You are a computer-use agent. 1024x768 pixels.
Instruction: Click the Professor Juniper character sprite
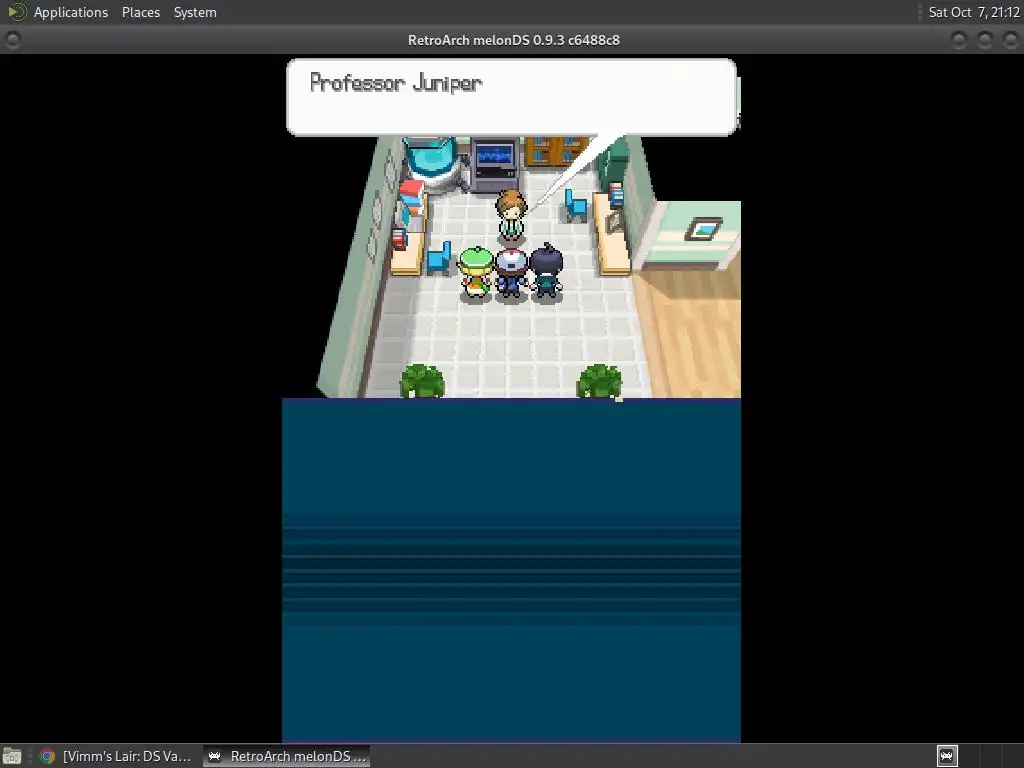pos(510,215)
